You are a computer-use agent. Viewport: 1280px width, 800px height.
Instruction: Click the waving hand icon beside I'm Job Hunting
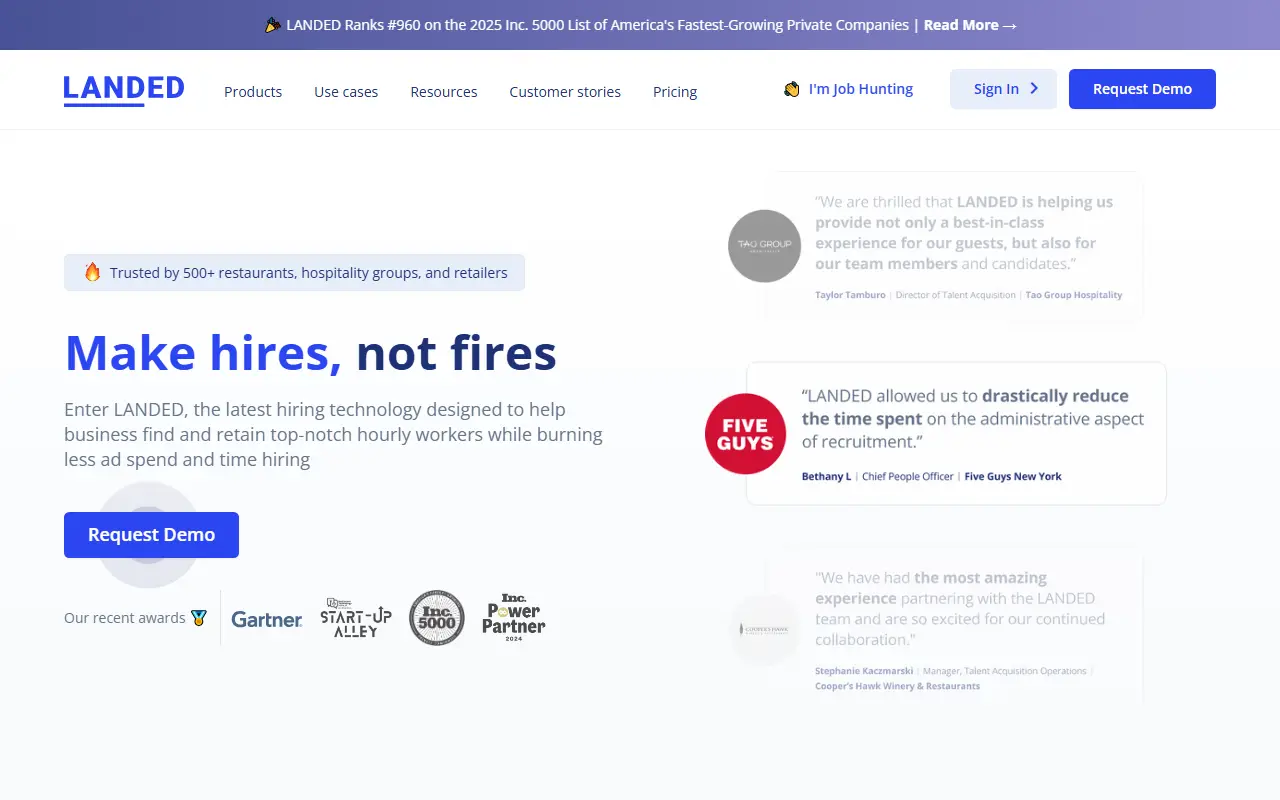click(792, 89)
